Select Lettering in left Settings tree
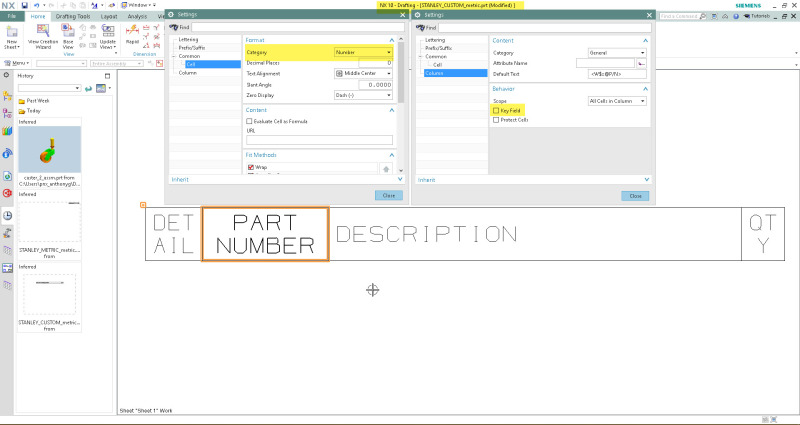 pyautogui.click(x=188, y=39)
